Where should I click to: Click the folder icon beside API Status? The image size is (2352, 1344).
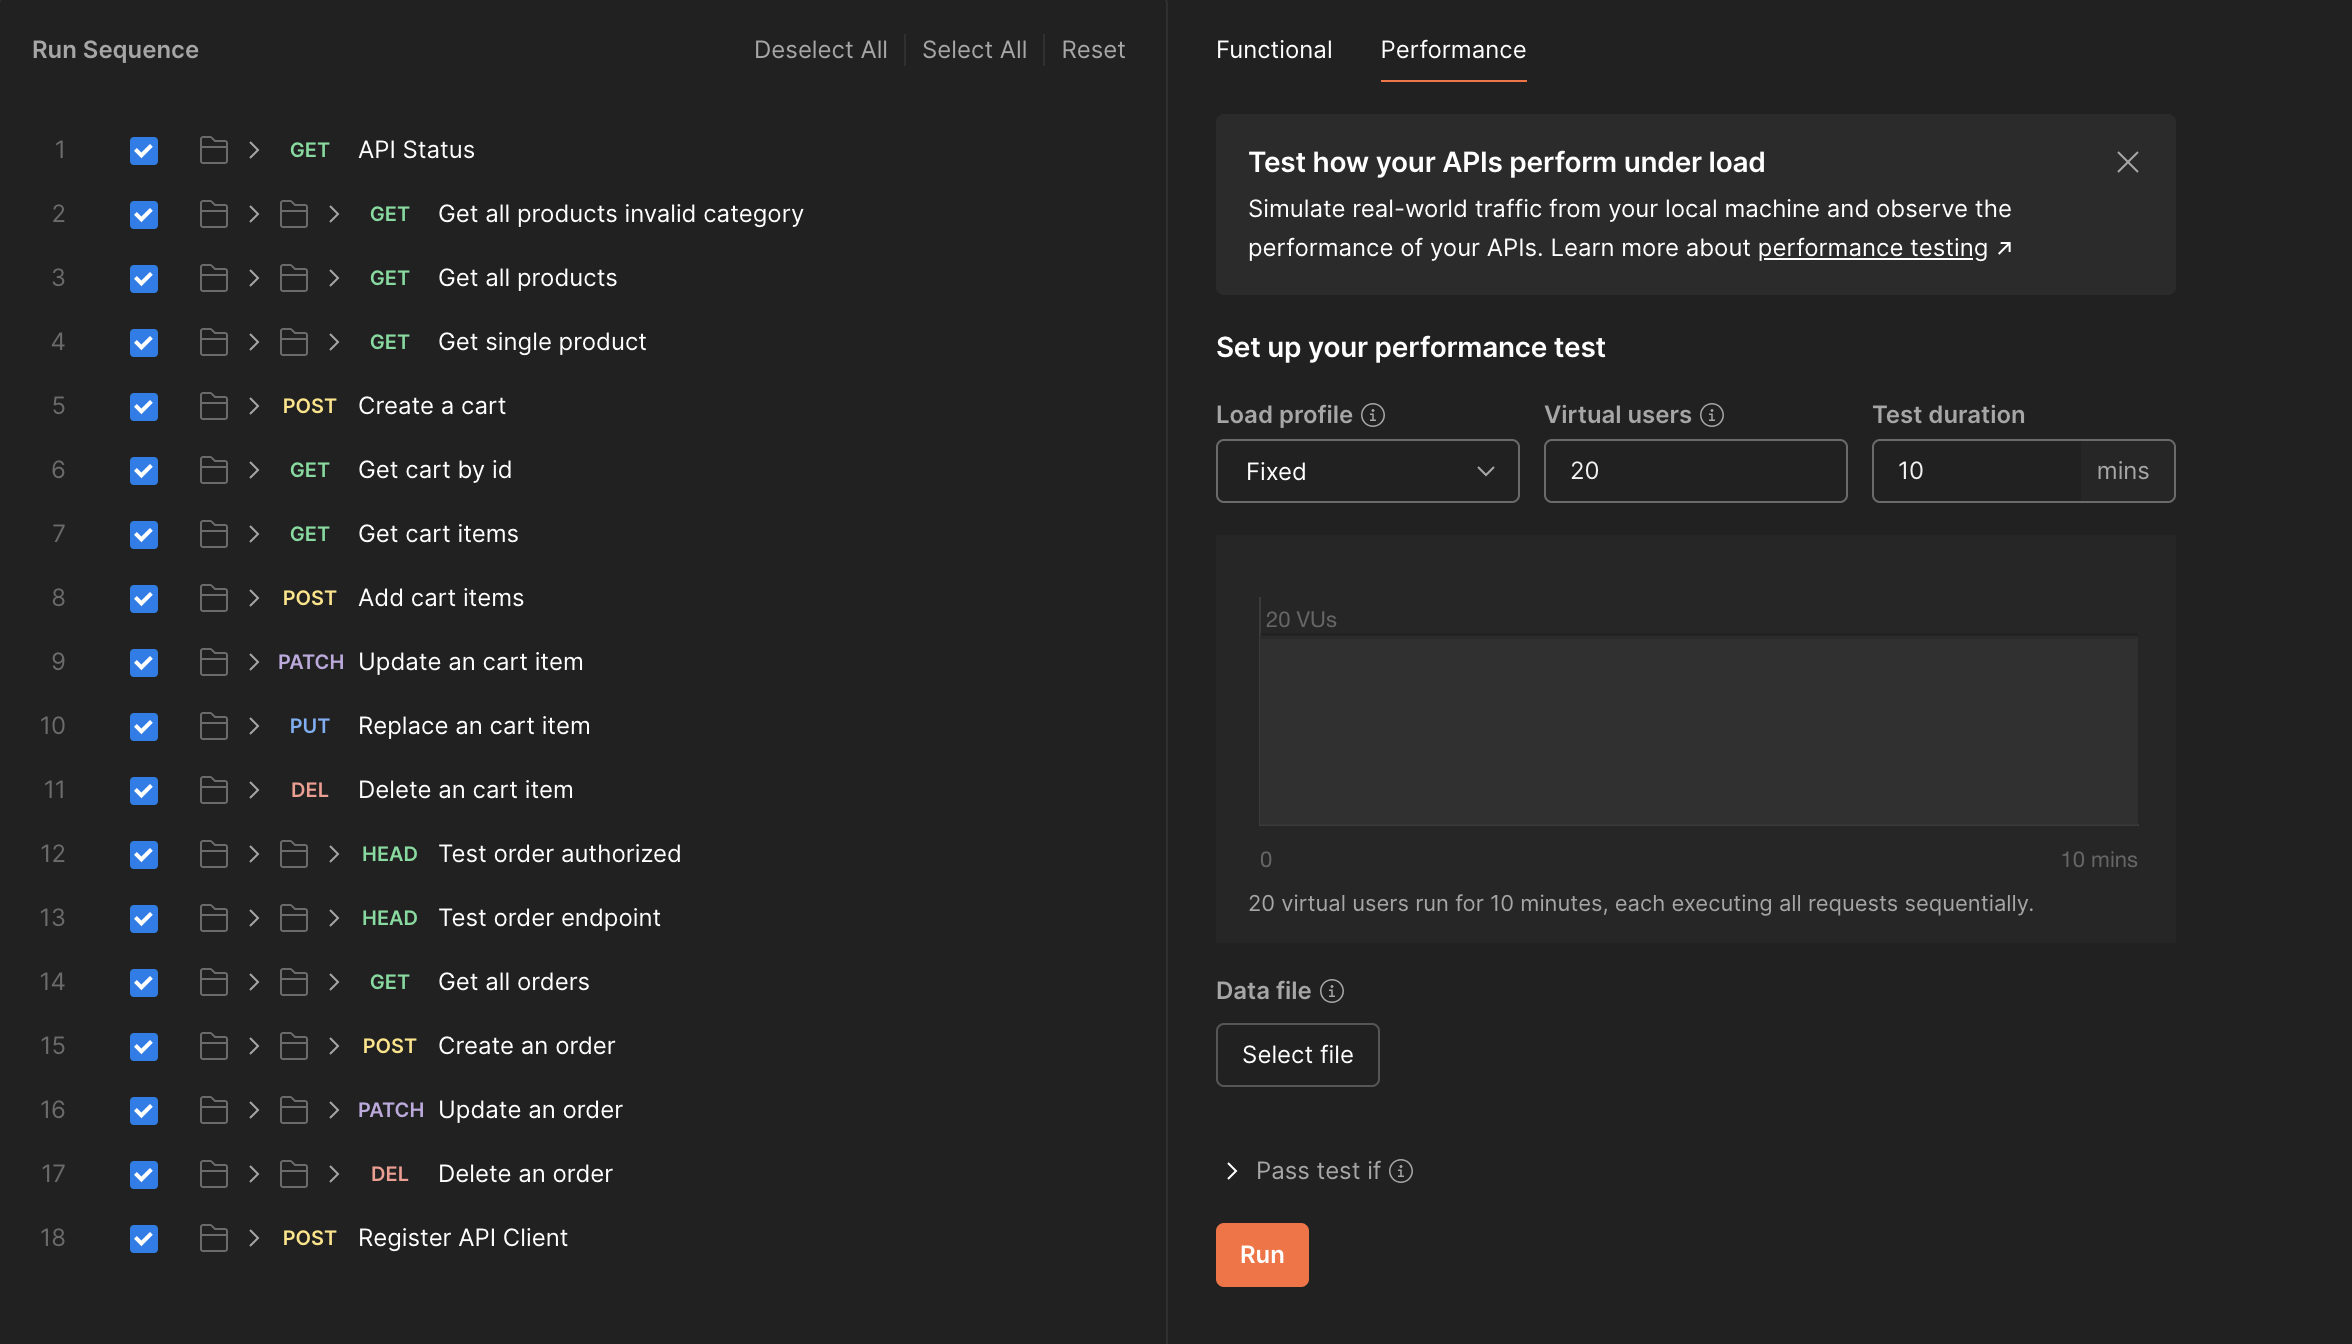point(213,150)
